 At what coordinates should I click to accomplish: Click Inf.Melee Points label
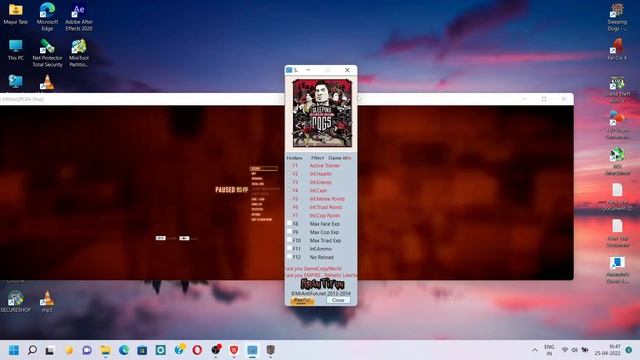327,199
